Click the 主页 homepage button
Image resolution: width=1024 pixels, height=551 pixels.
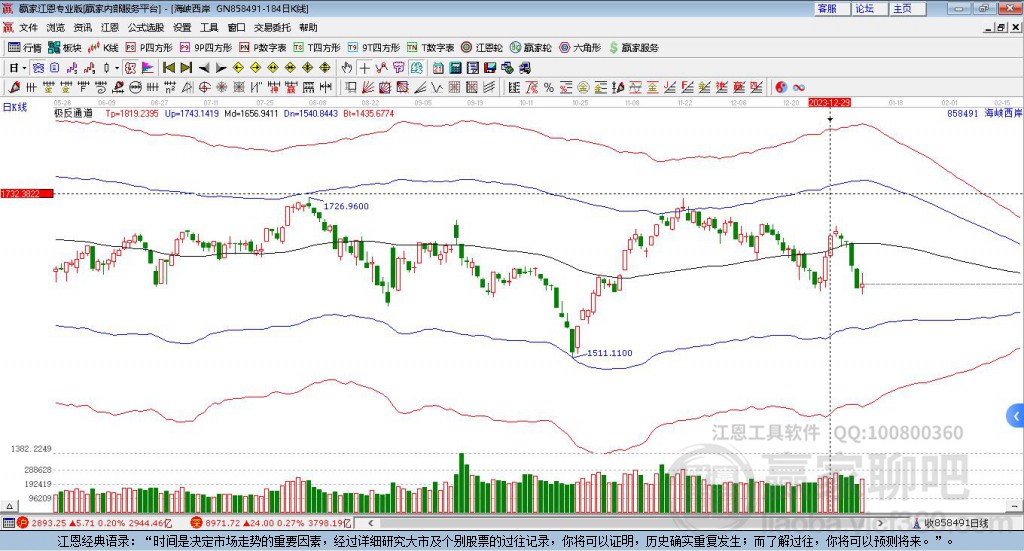coord(906,8)
